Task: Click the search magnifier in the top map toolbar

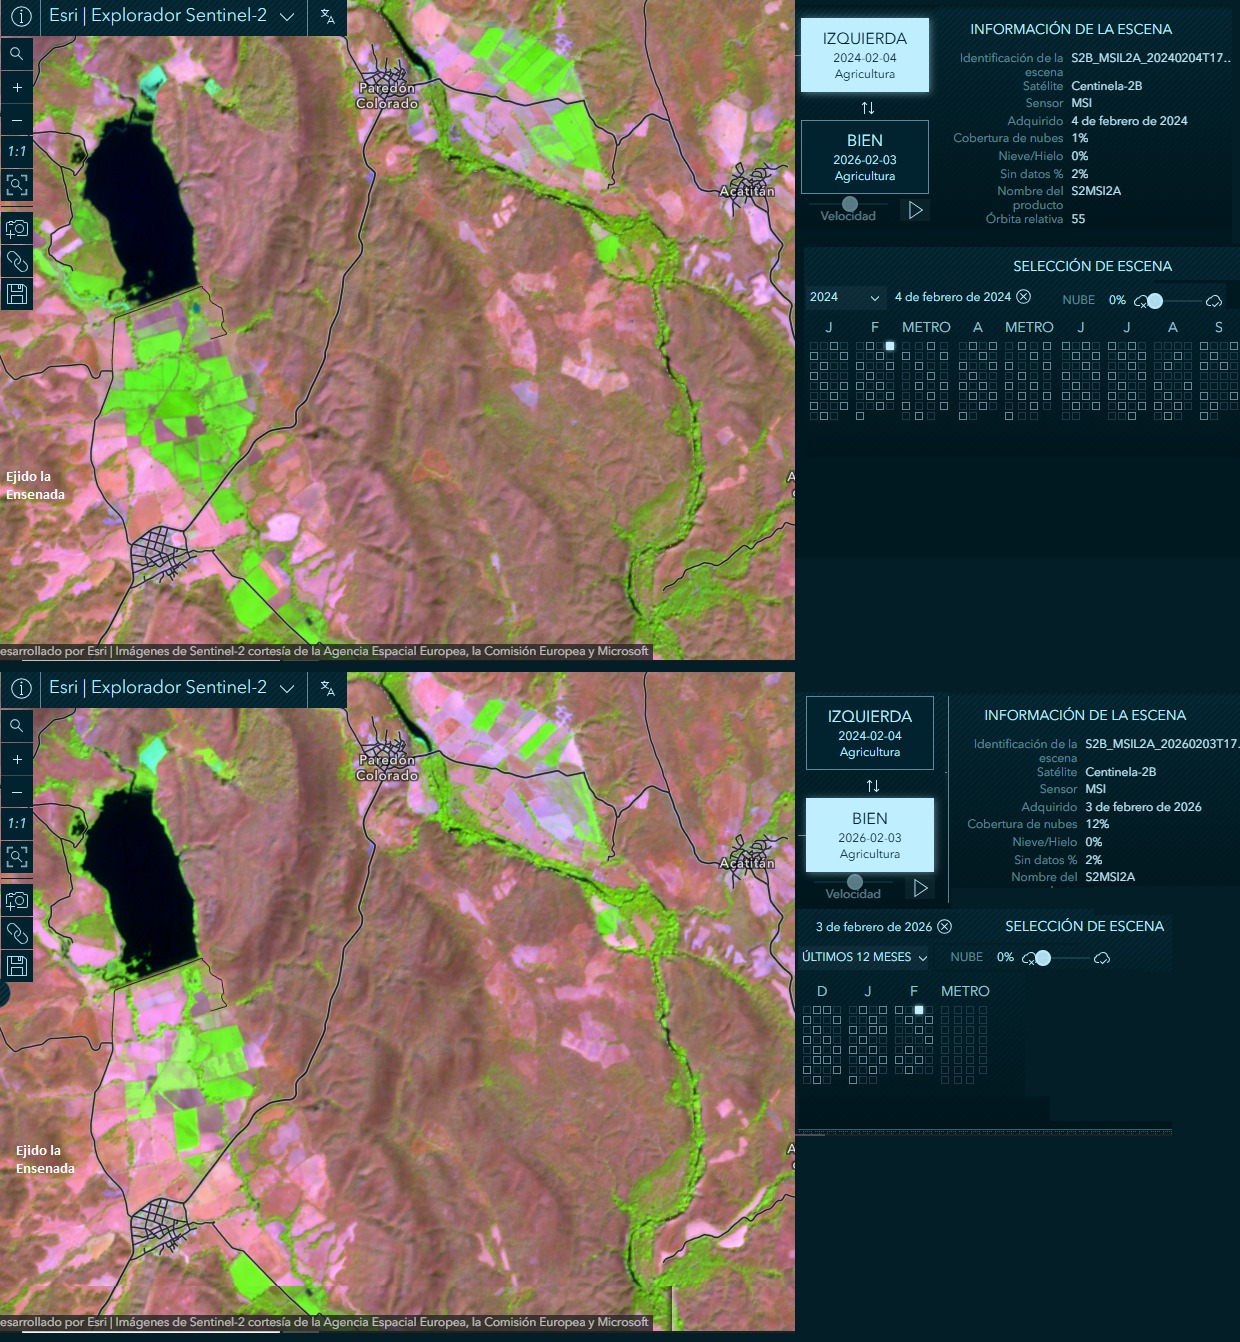Action: pyautogui.click(x=17, y=54)
